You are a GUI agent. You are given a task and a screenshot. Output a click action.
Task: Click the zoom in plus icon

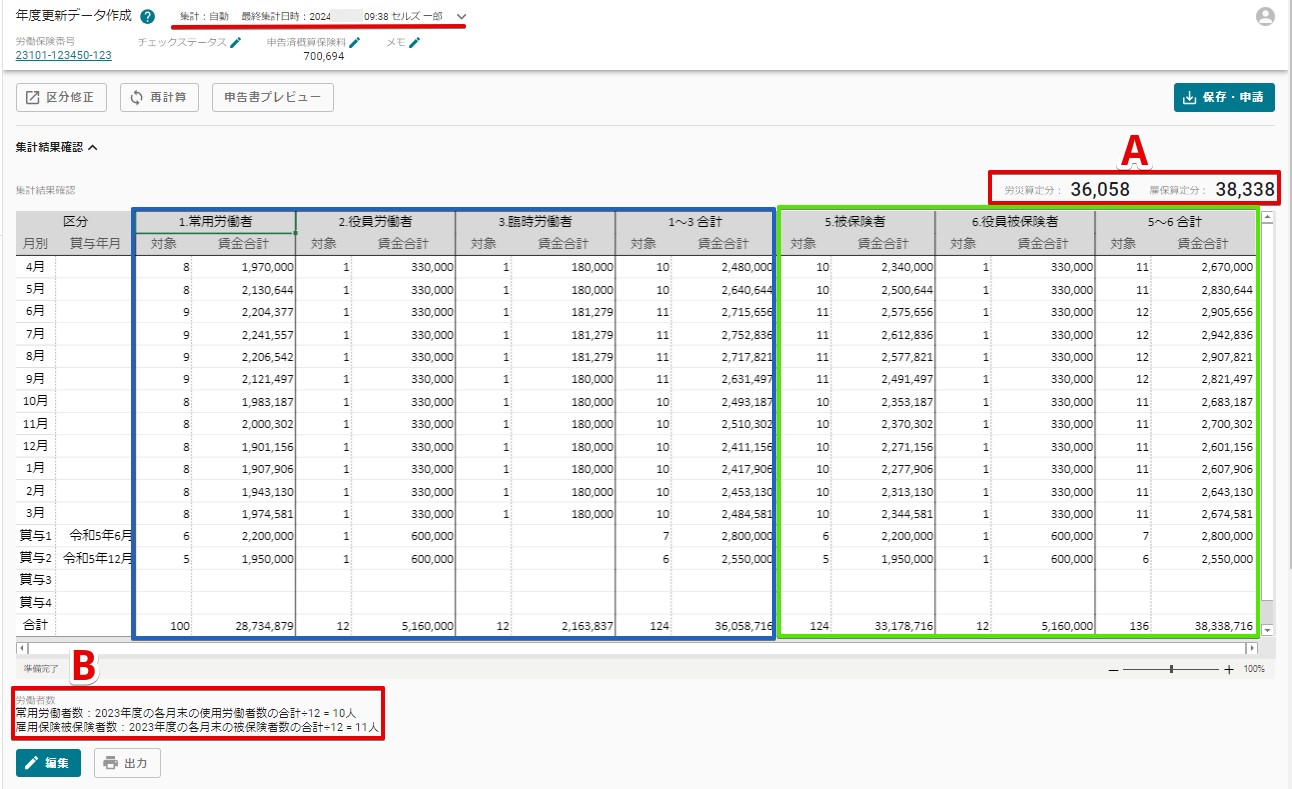(1229, 669)
